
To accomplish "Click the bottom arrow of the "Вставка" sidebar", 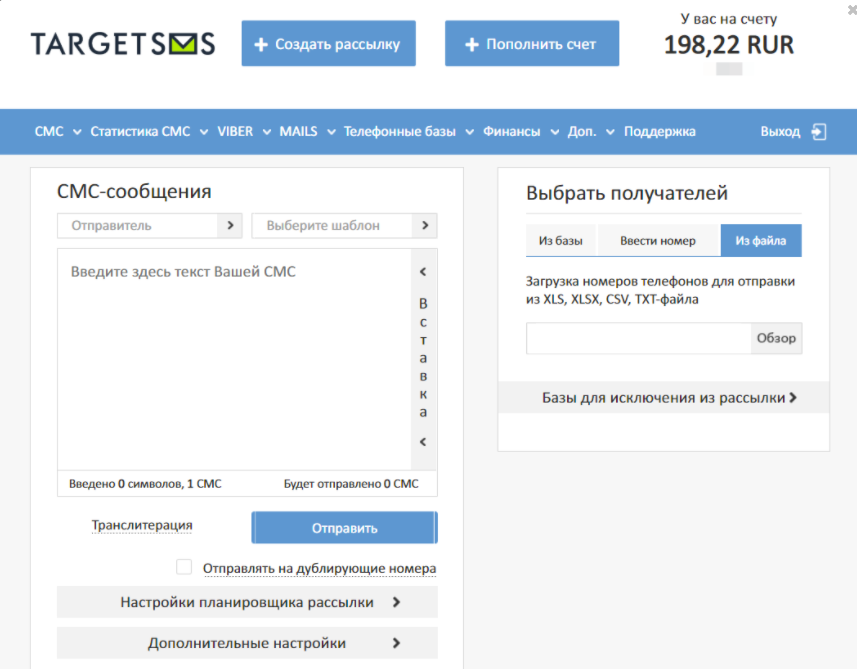I will pos(422,441).
